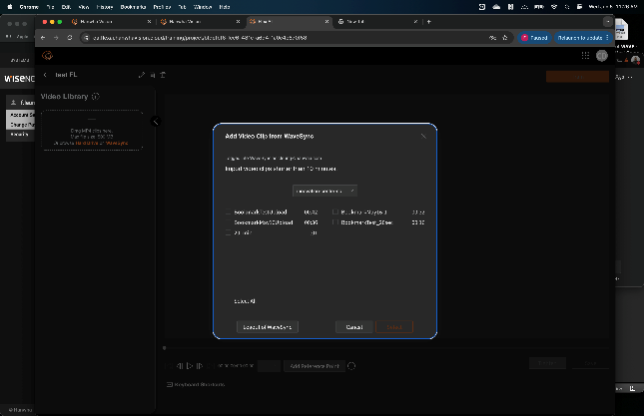Check the second clip in left column
This screenshot has width=644, height=416.
229,223
